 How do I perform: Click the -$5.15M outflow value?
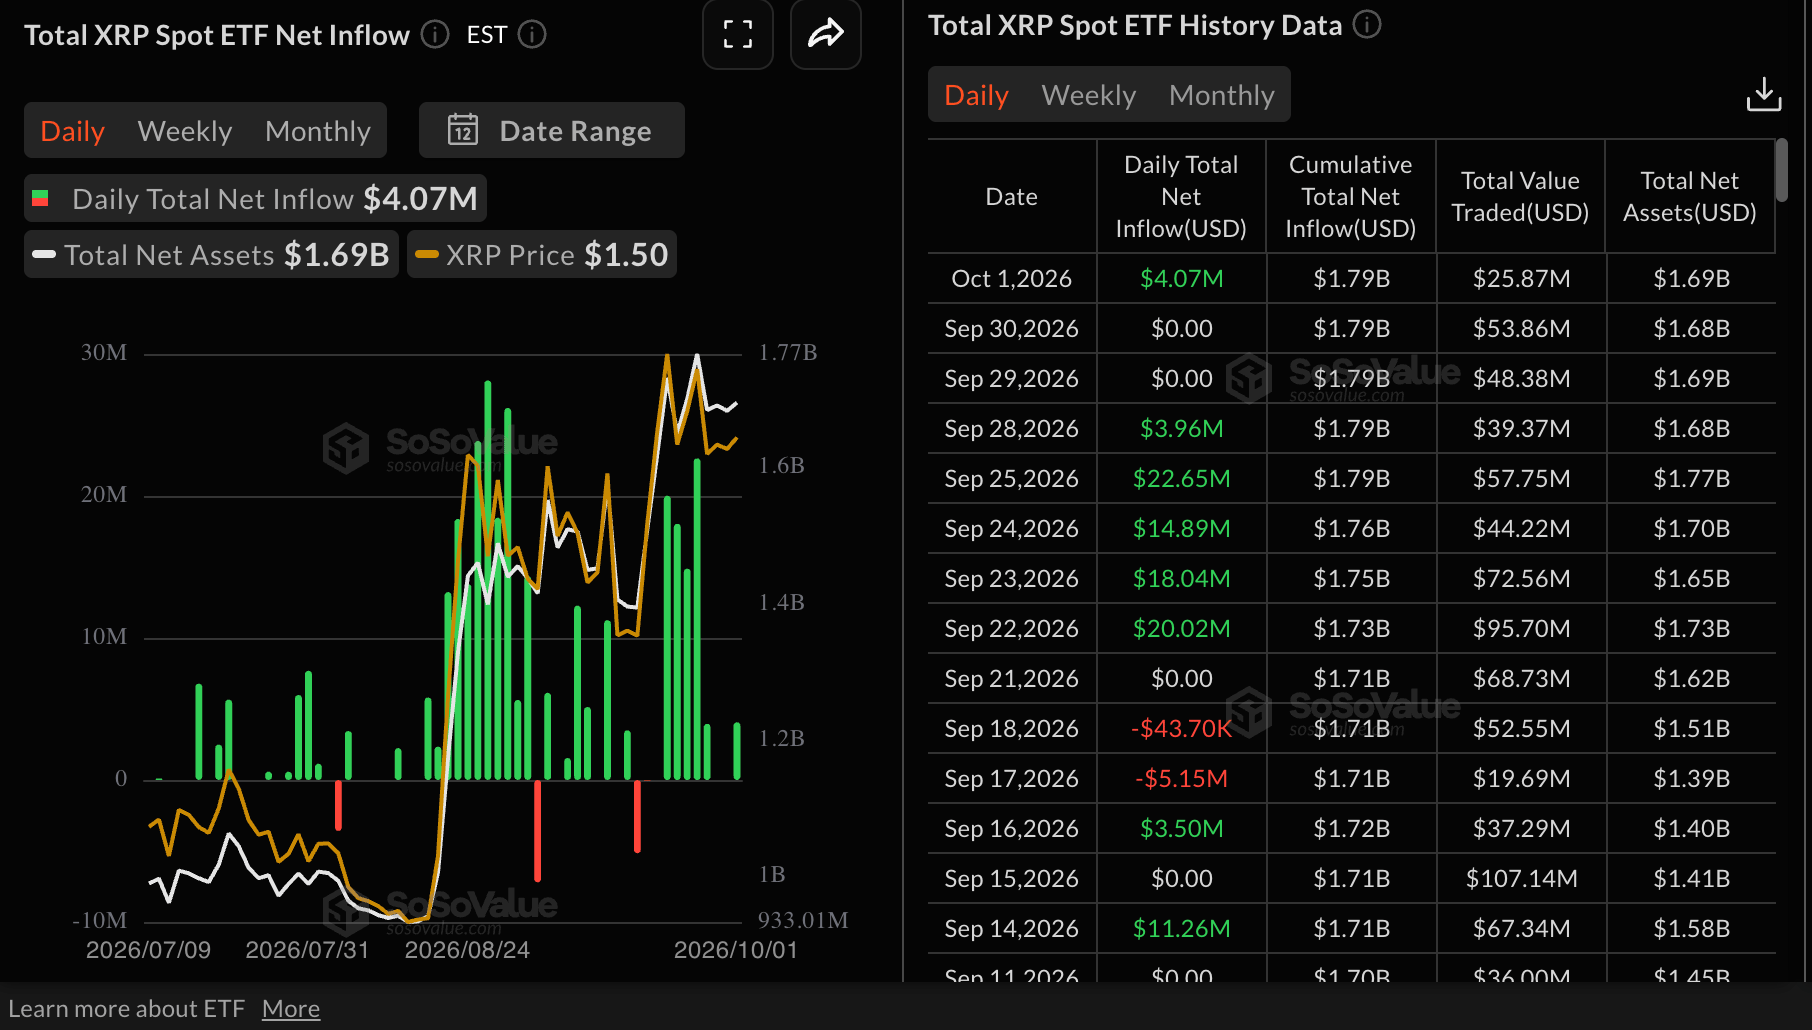click(1181, 778)
